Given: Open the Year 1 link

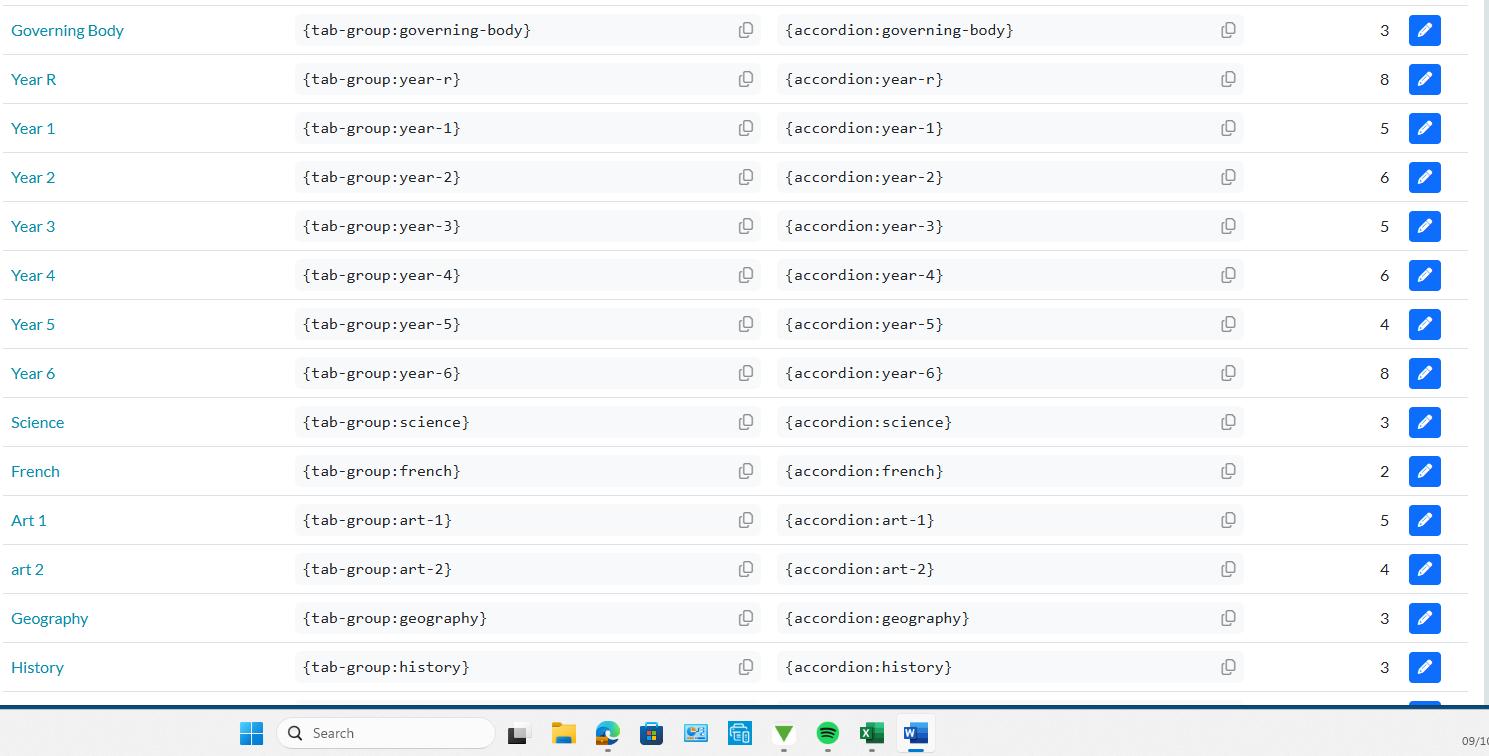Looking at the screenshot, I should coord(33,128).
